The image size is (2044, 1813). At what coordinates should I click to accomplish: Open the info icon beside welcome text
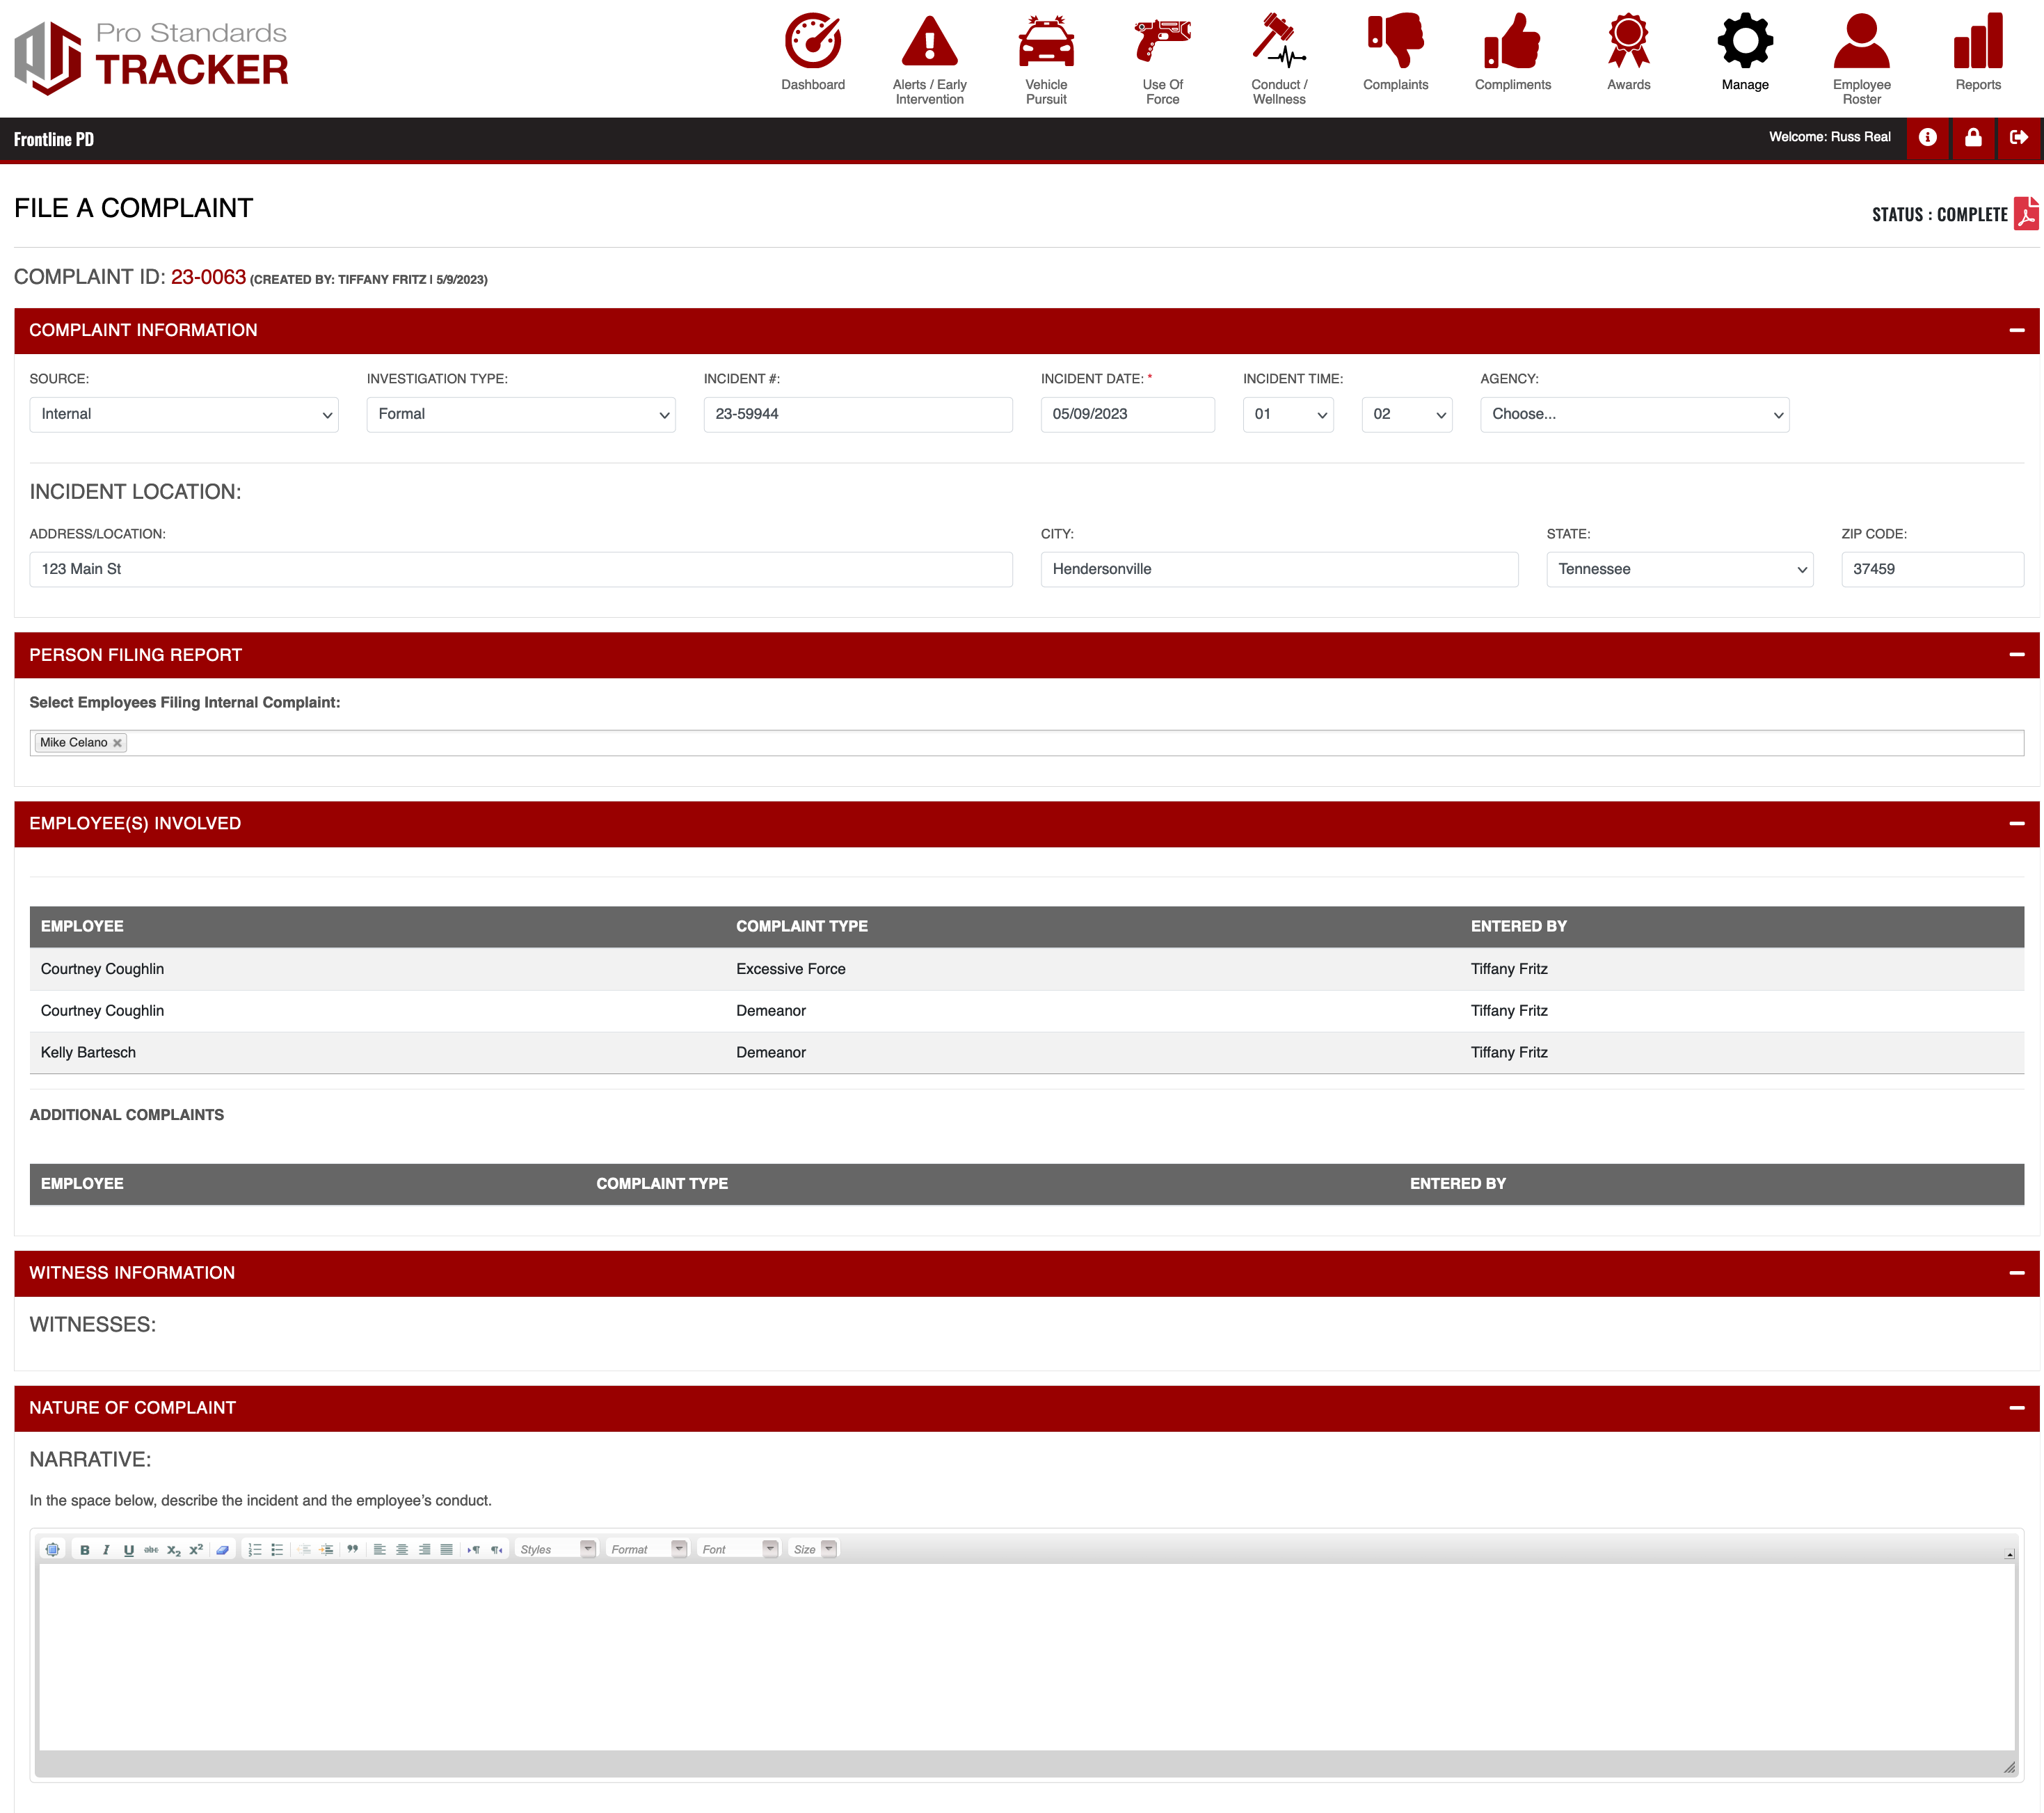click(1927, 138)
